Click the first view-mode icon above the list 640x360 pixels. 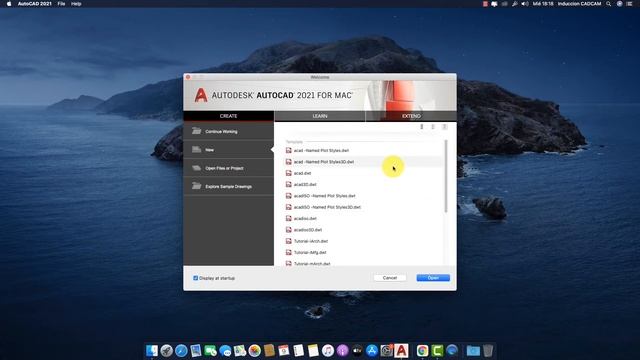[422, 127]
